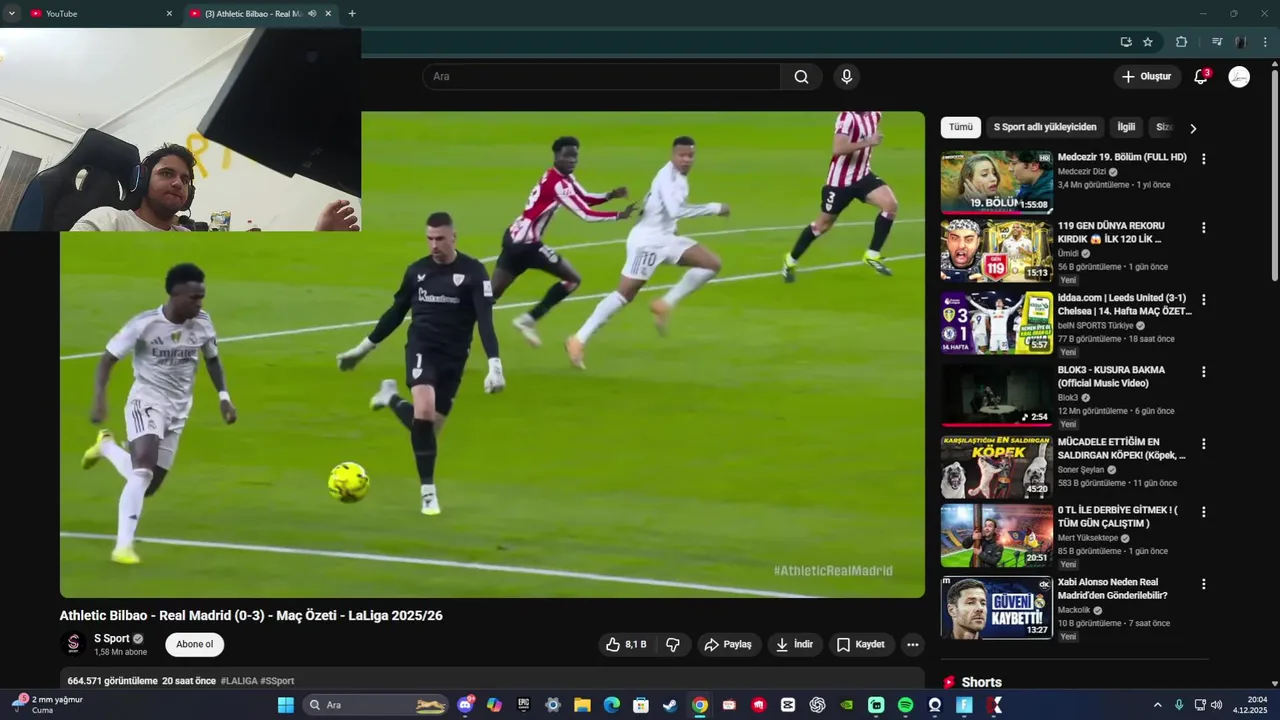
Task: Click the #SSport hashtag link
Action: [277, 681]
